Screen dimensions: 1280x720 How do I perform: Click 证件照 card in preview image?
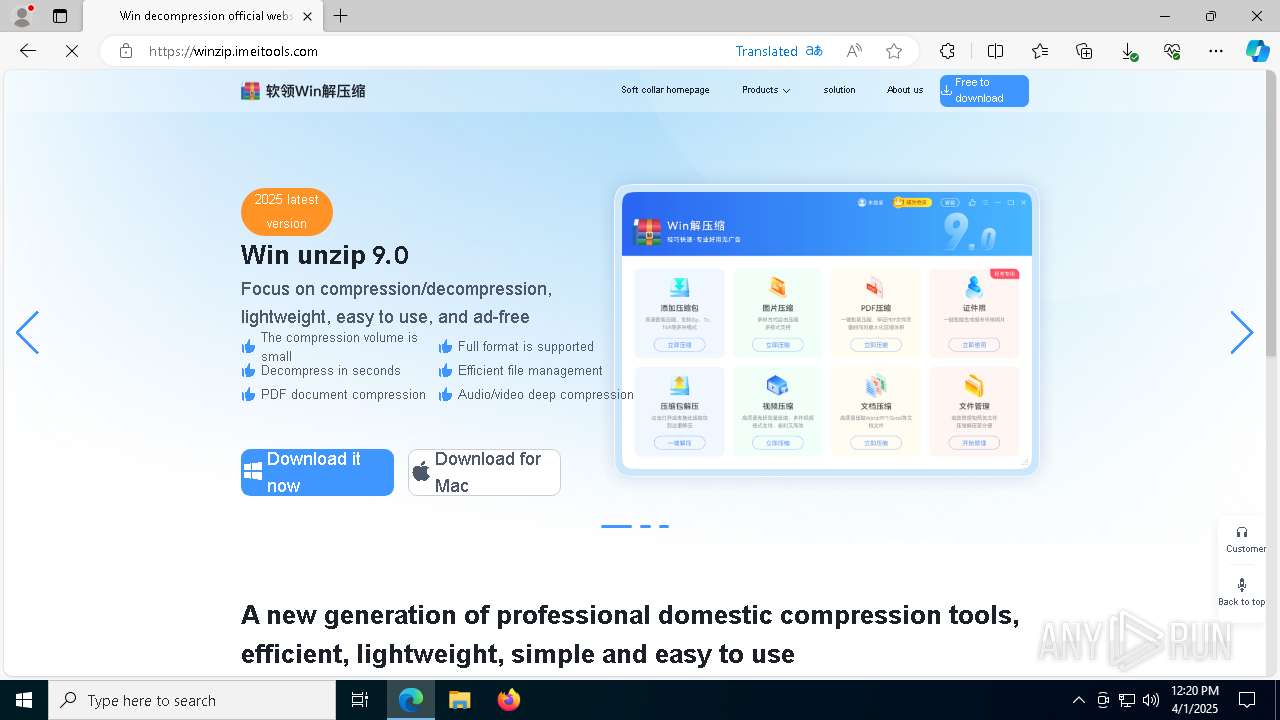tap(973, 313)
